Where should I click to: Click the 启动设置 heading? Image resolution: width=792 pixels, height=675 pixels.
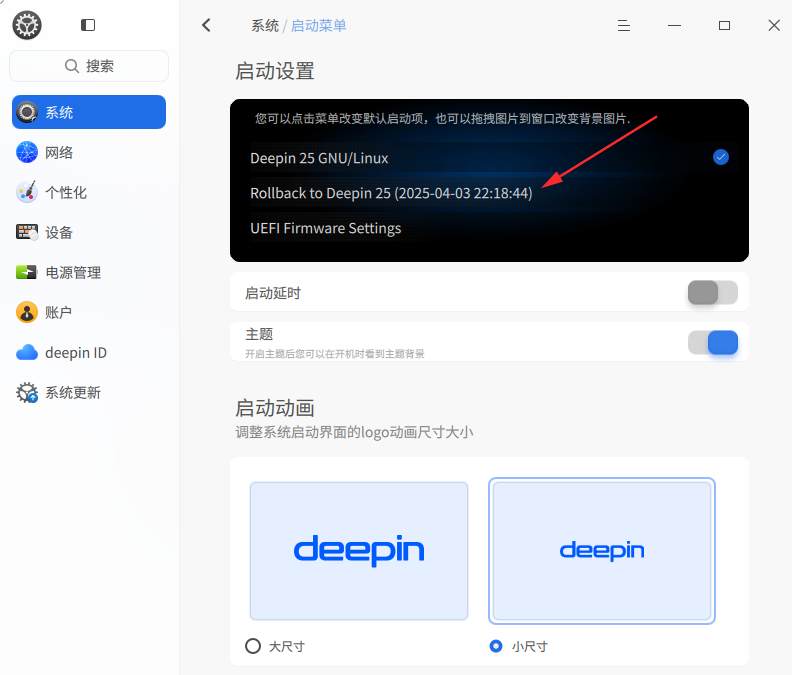click(275, 71)
